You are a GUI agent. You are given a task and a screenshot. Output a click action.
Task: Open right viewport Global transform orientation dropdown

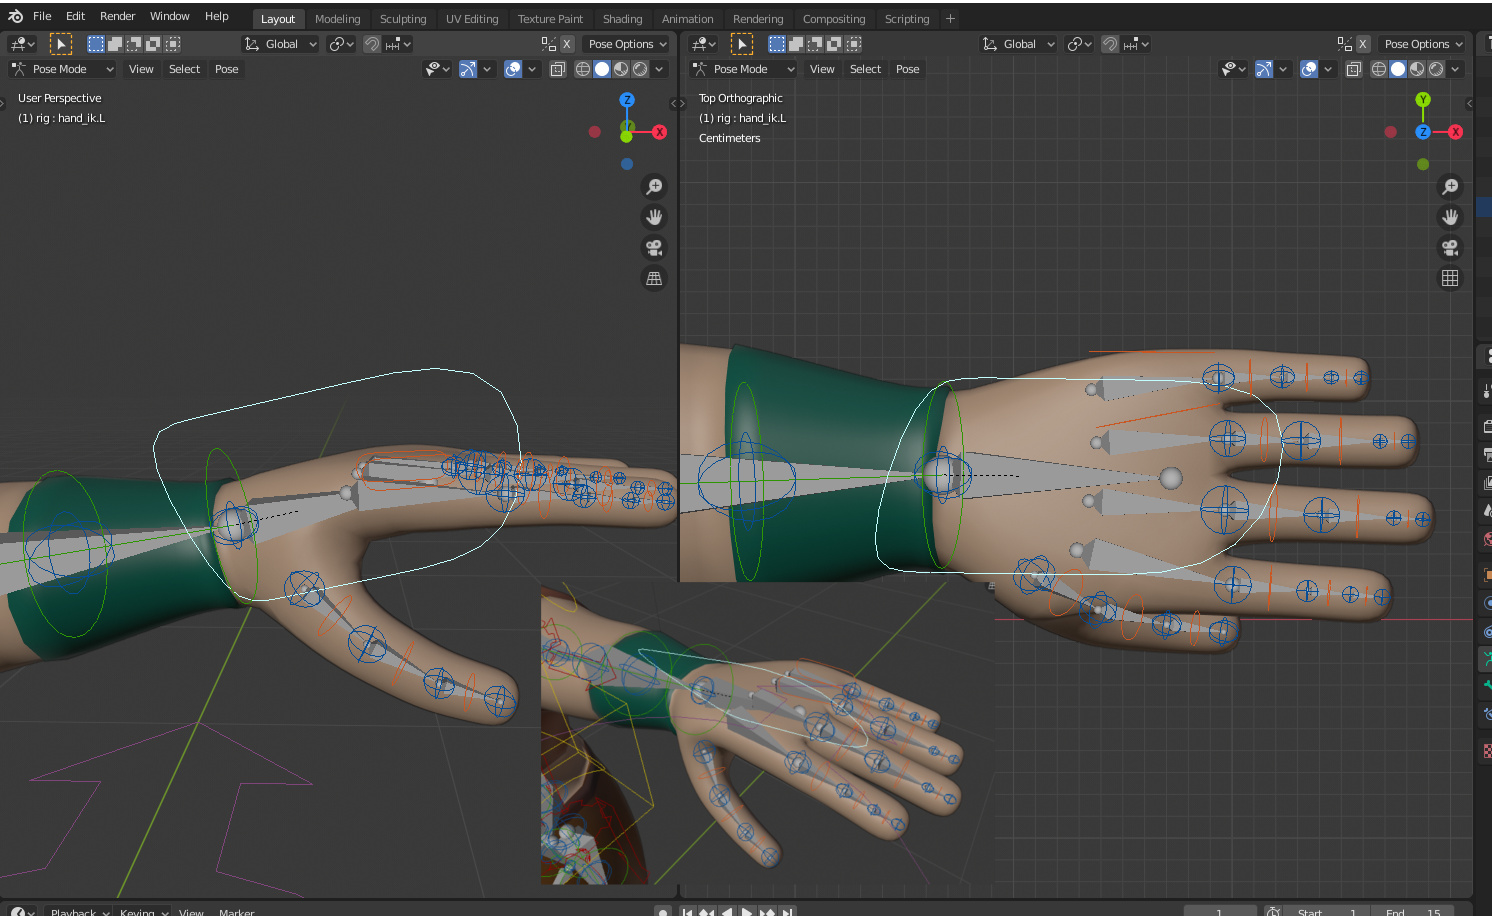1019,44
